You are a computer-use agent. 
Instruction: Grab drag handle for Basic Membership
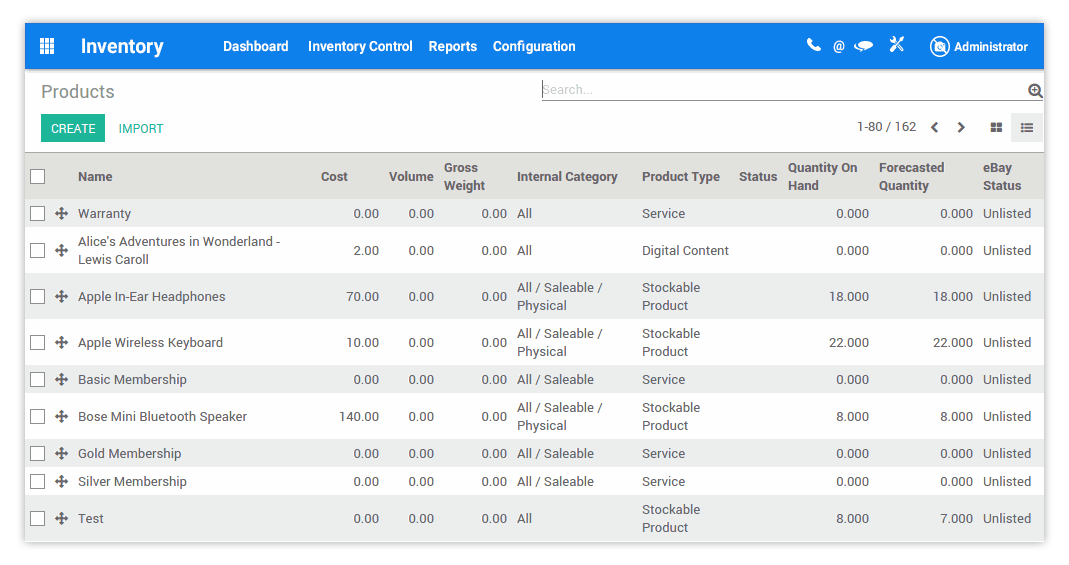click(61, 380)
